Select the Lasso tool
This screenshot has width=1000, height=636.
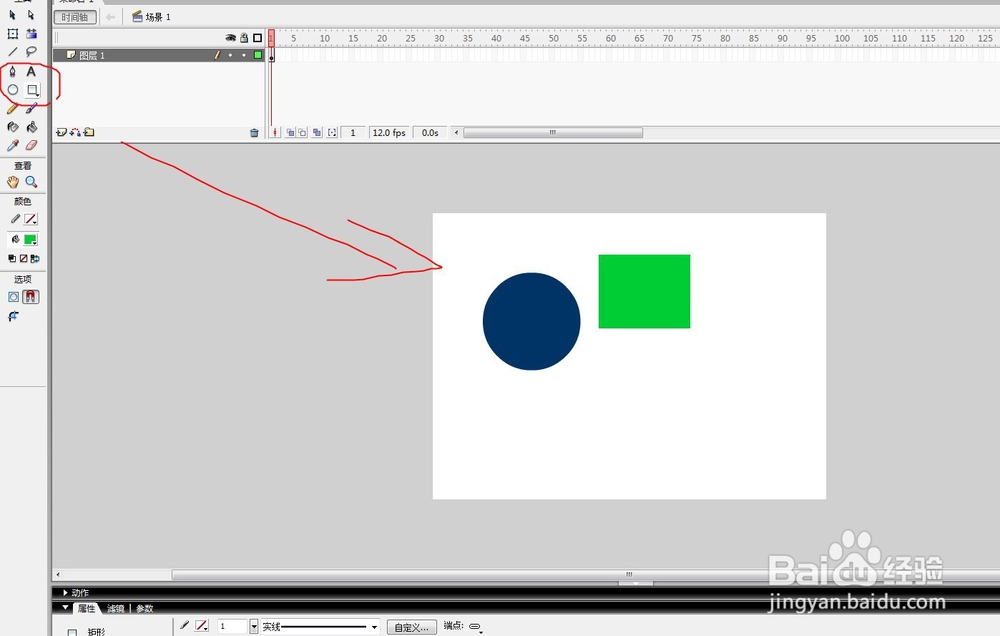click(x=31, y=52)
